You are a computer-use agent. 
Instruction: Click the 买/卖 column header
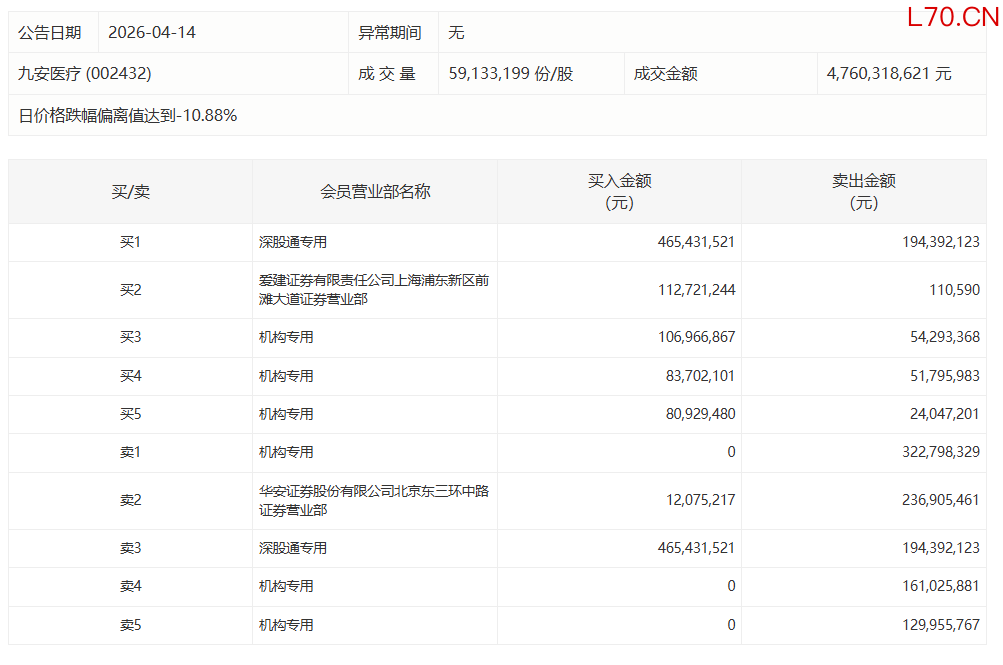coord(130,192)
